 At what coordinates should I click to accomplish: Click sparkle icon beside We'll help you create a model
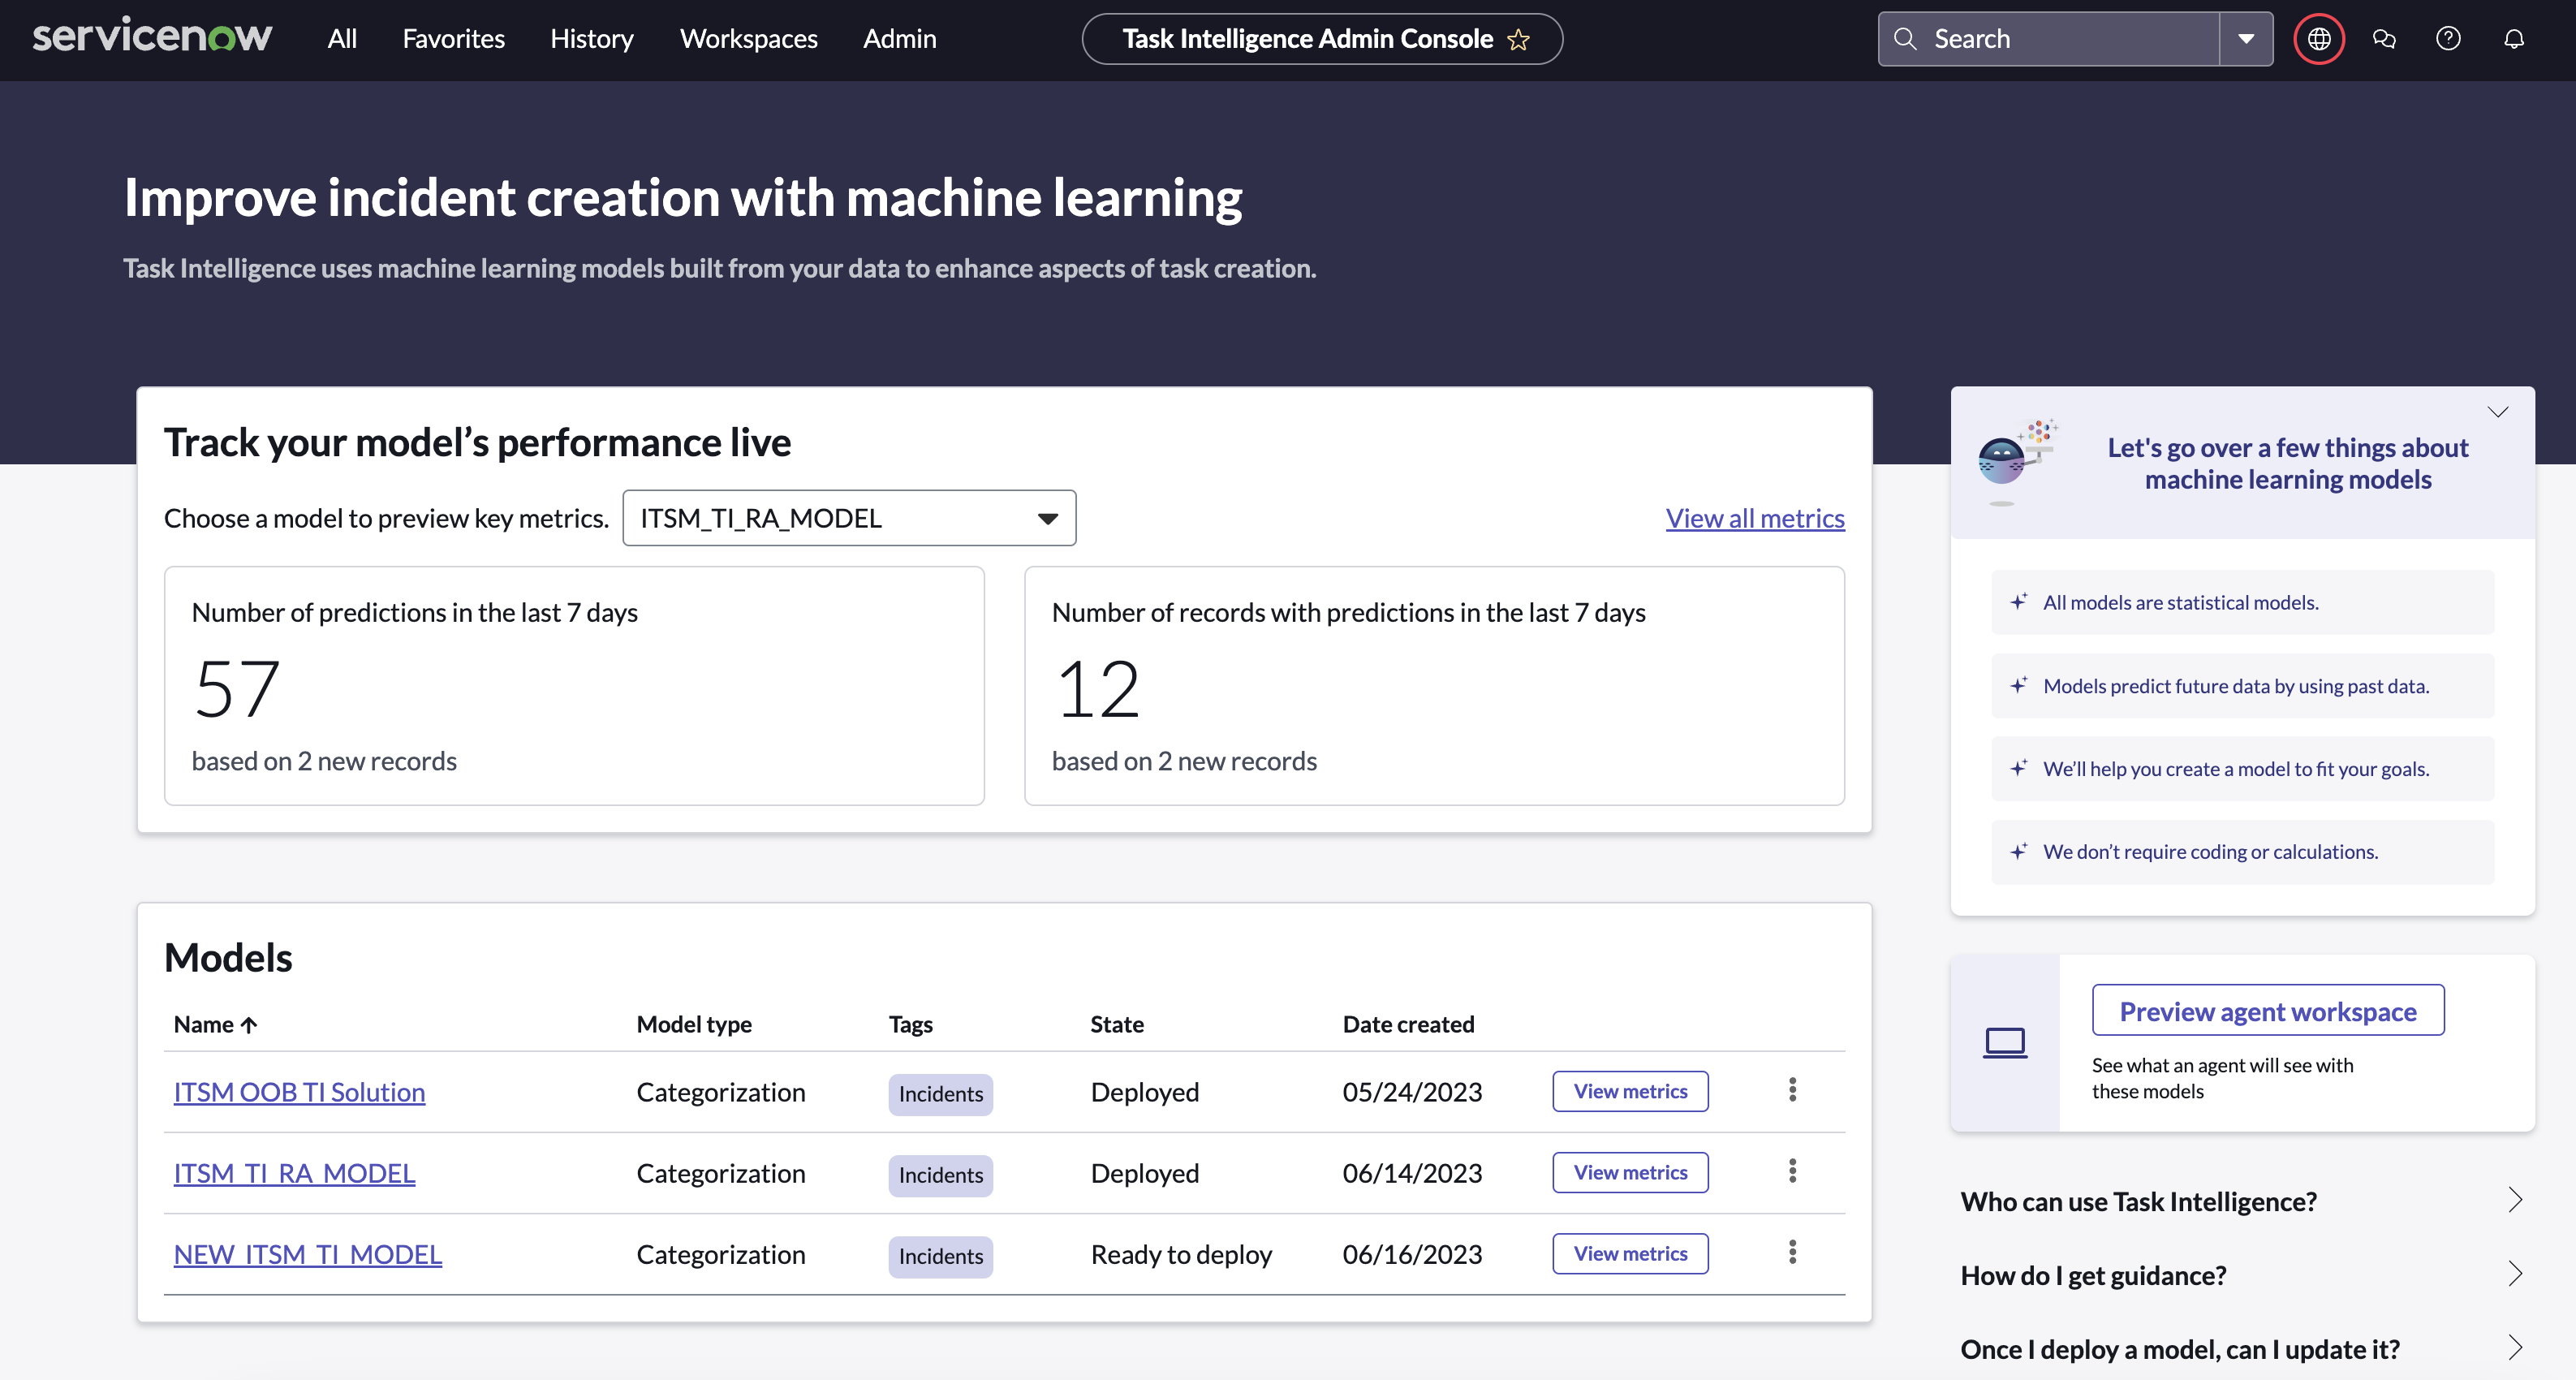coord(2019,768)
